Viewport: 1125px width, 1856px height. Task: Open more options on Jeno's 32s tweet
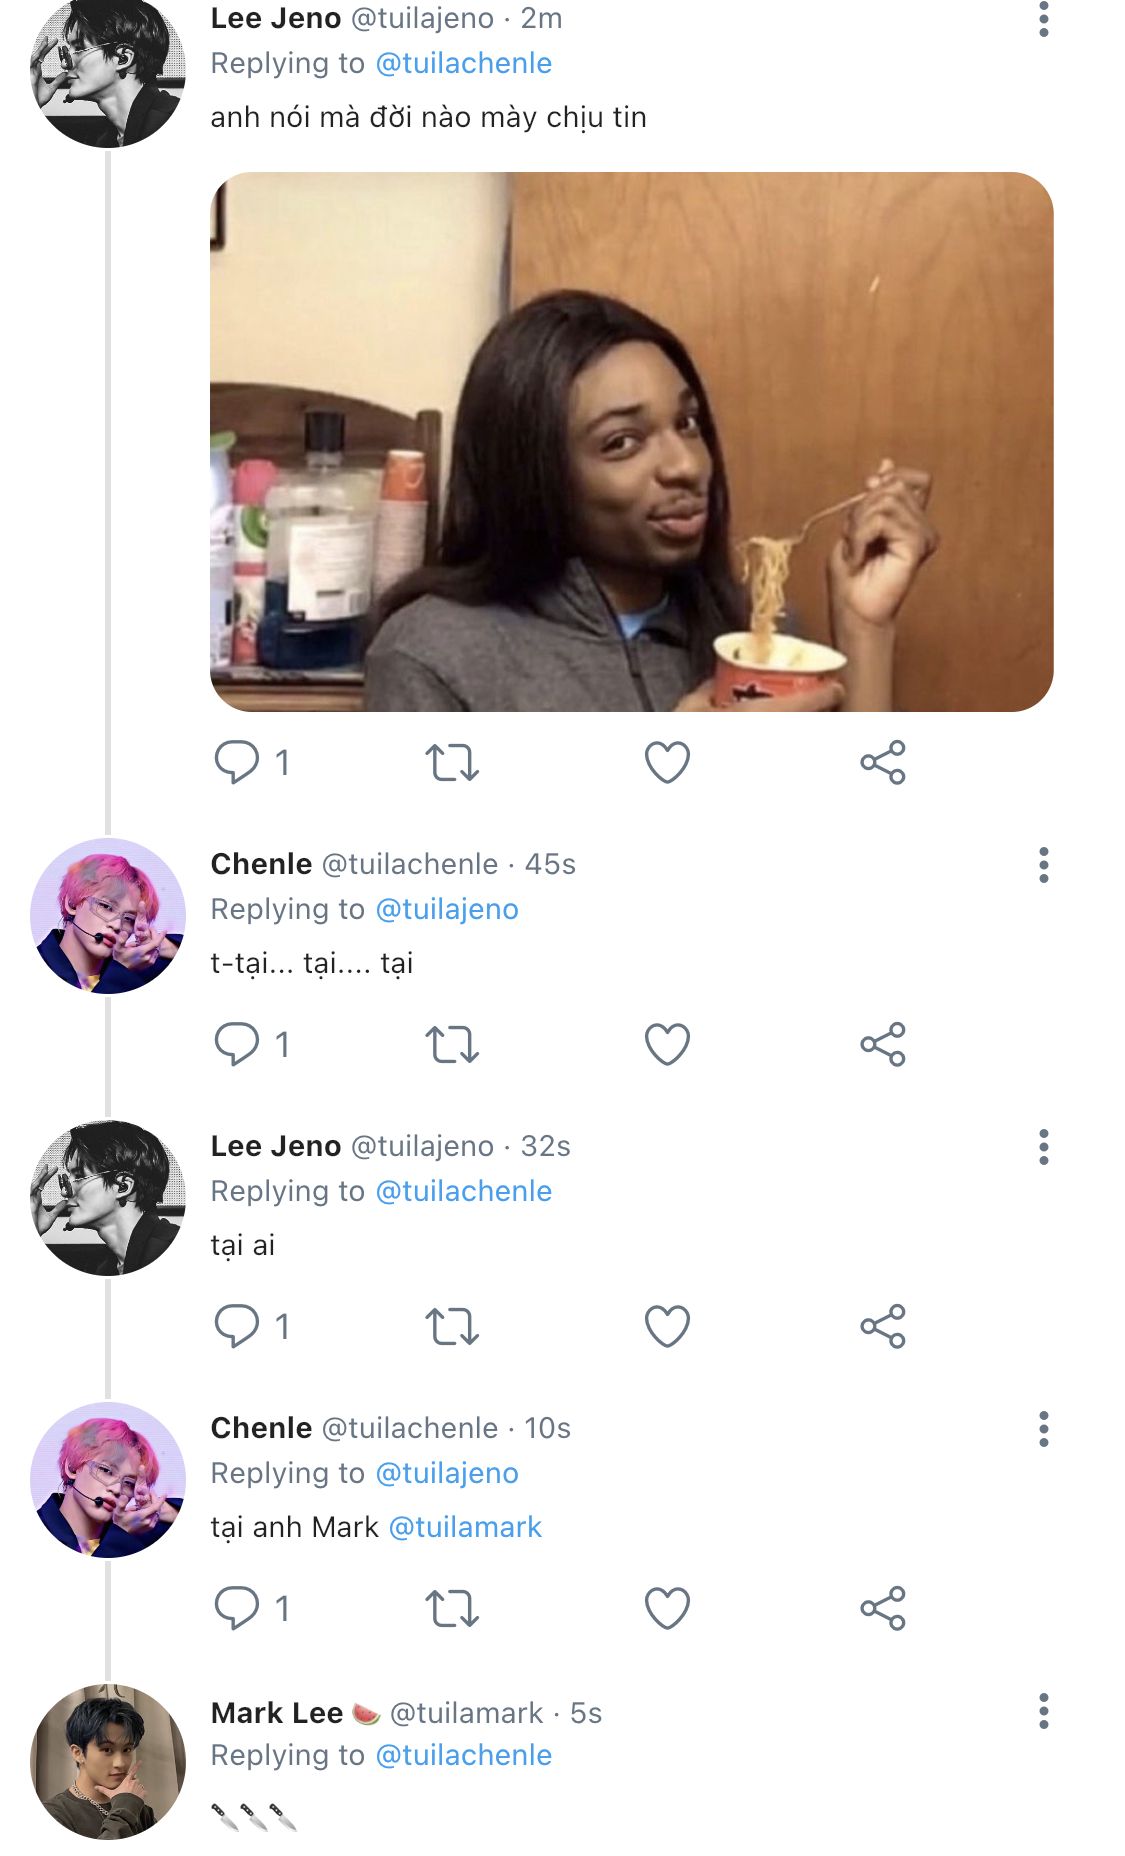point(1043,1147)
